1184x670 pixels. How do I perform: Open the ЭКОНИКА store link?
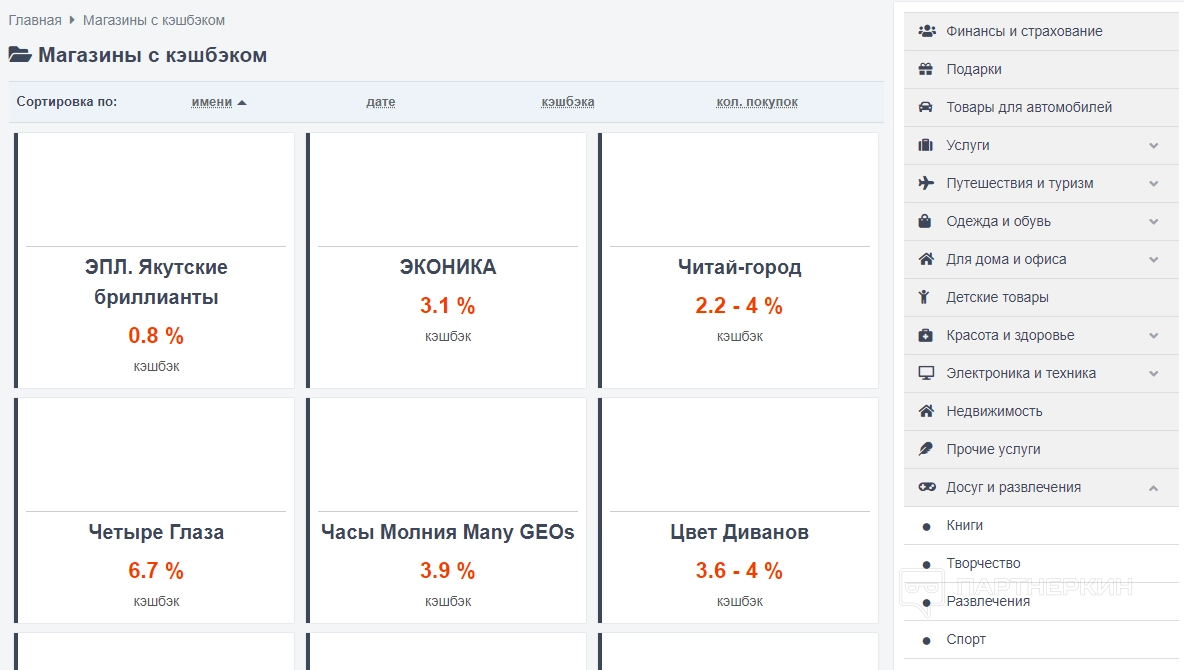[x=447, y=267]
